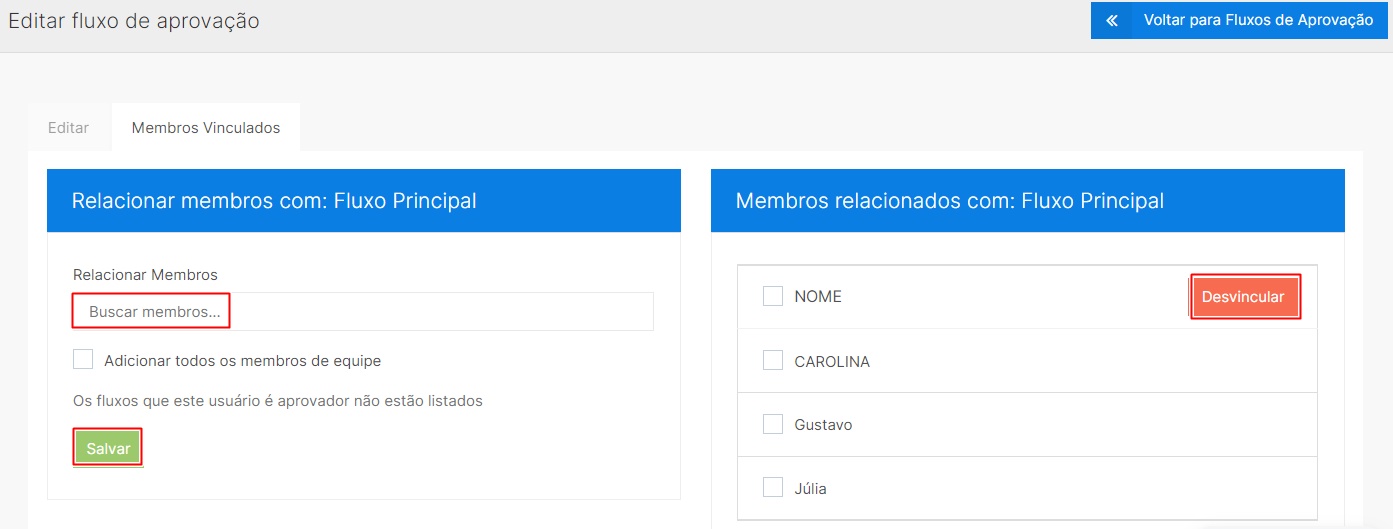Select the Gustavo member checkbox

click(x=772, y=425)
